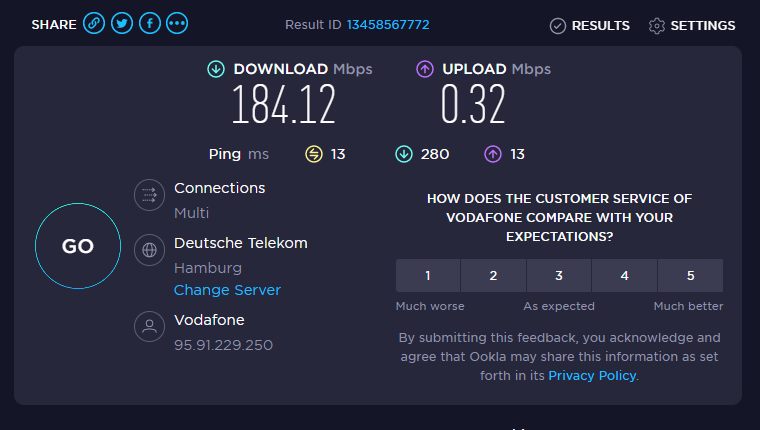Copy the share link icon
This screenshot has height=430, width=760.
94,23
